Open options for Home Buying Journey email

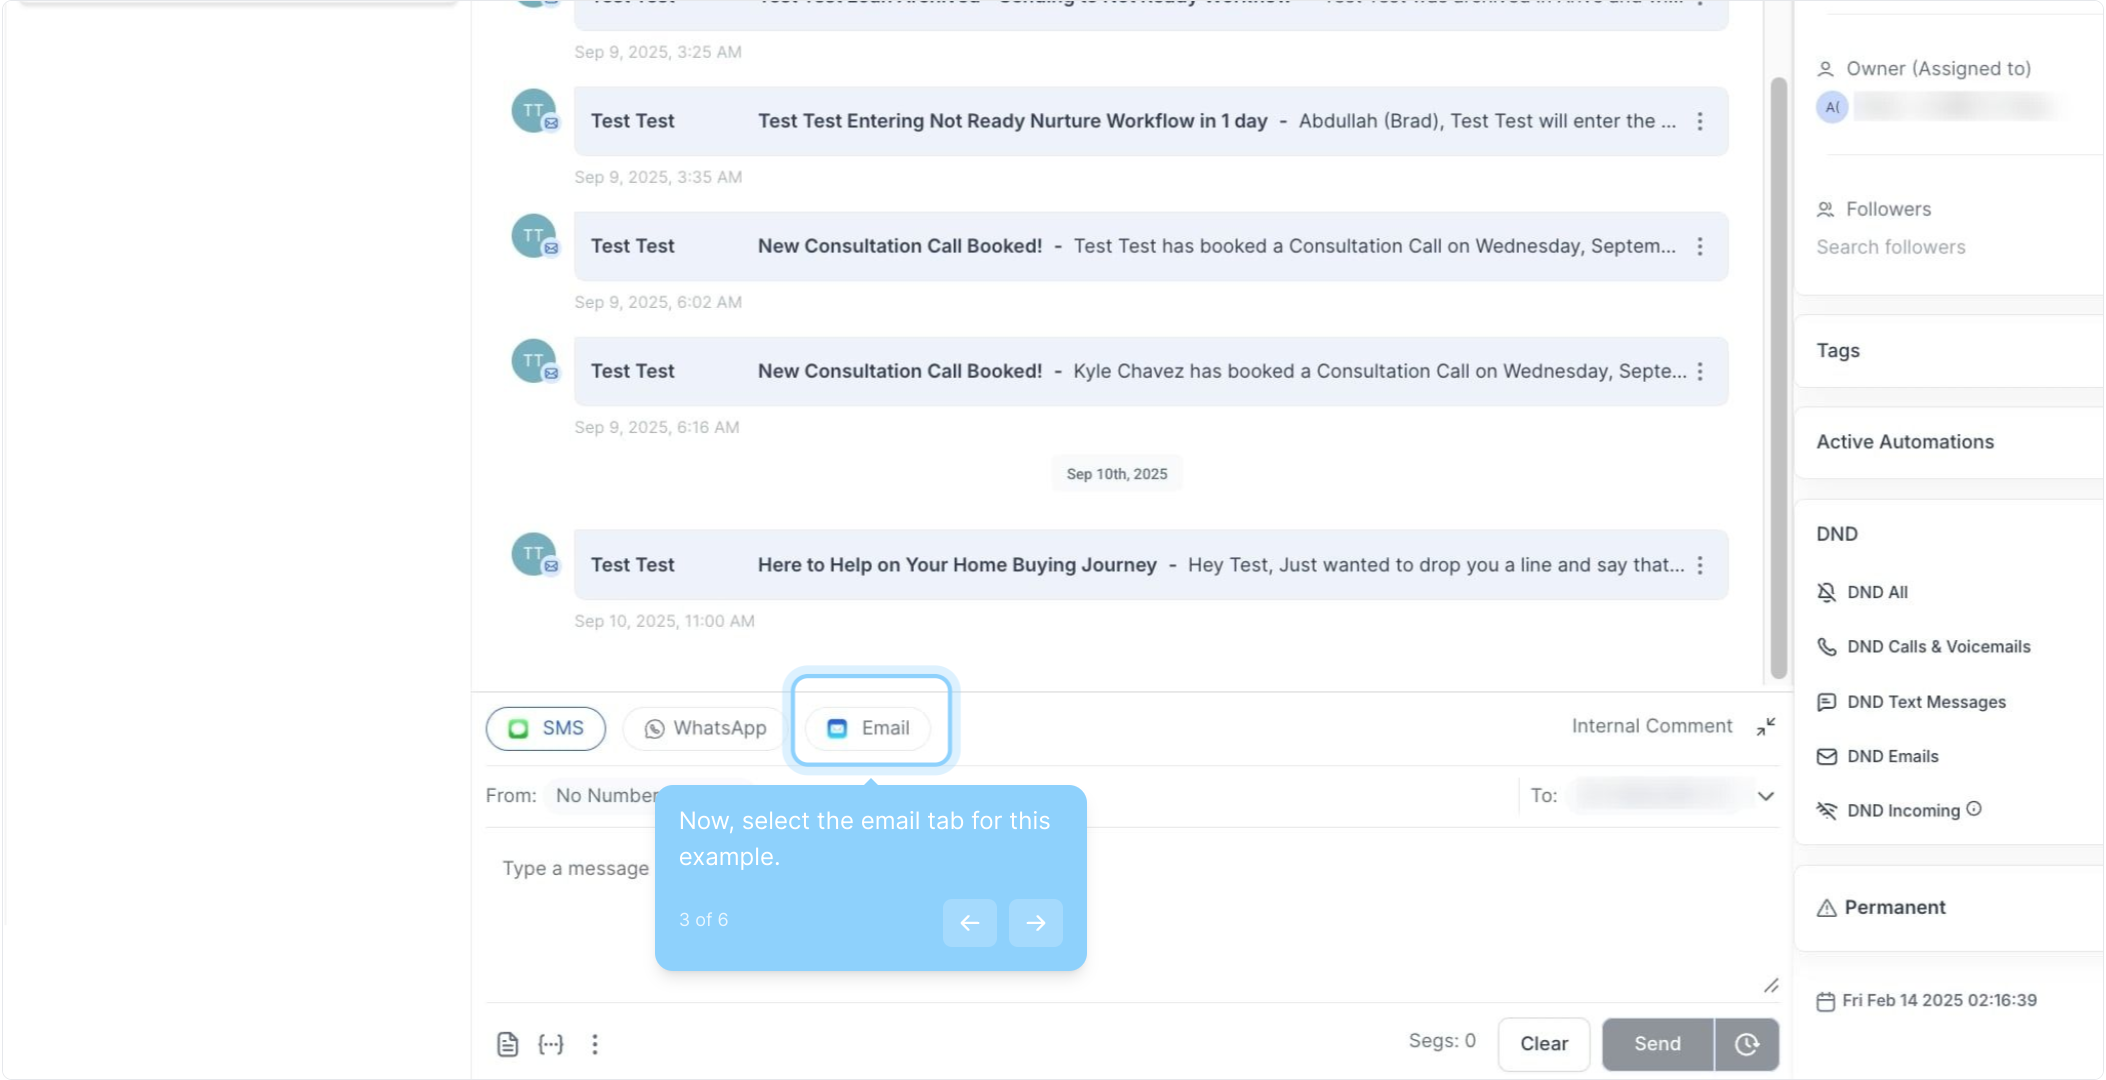click(x=1700, y=565)
